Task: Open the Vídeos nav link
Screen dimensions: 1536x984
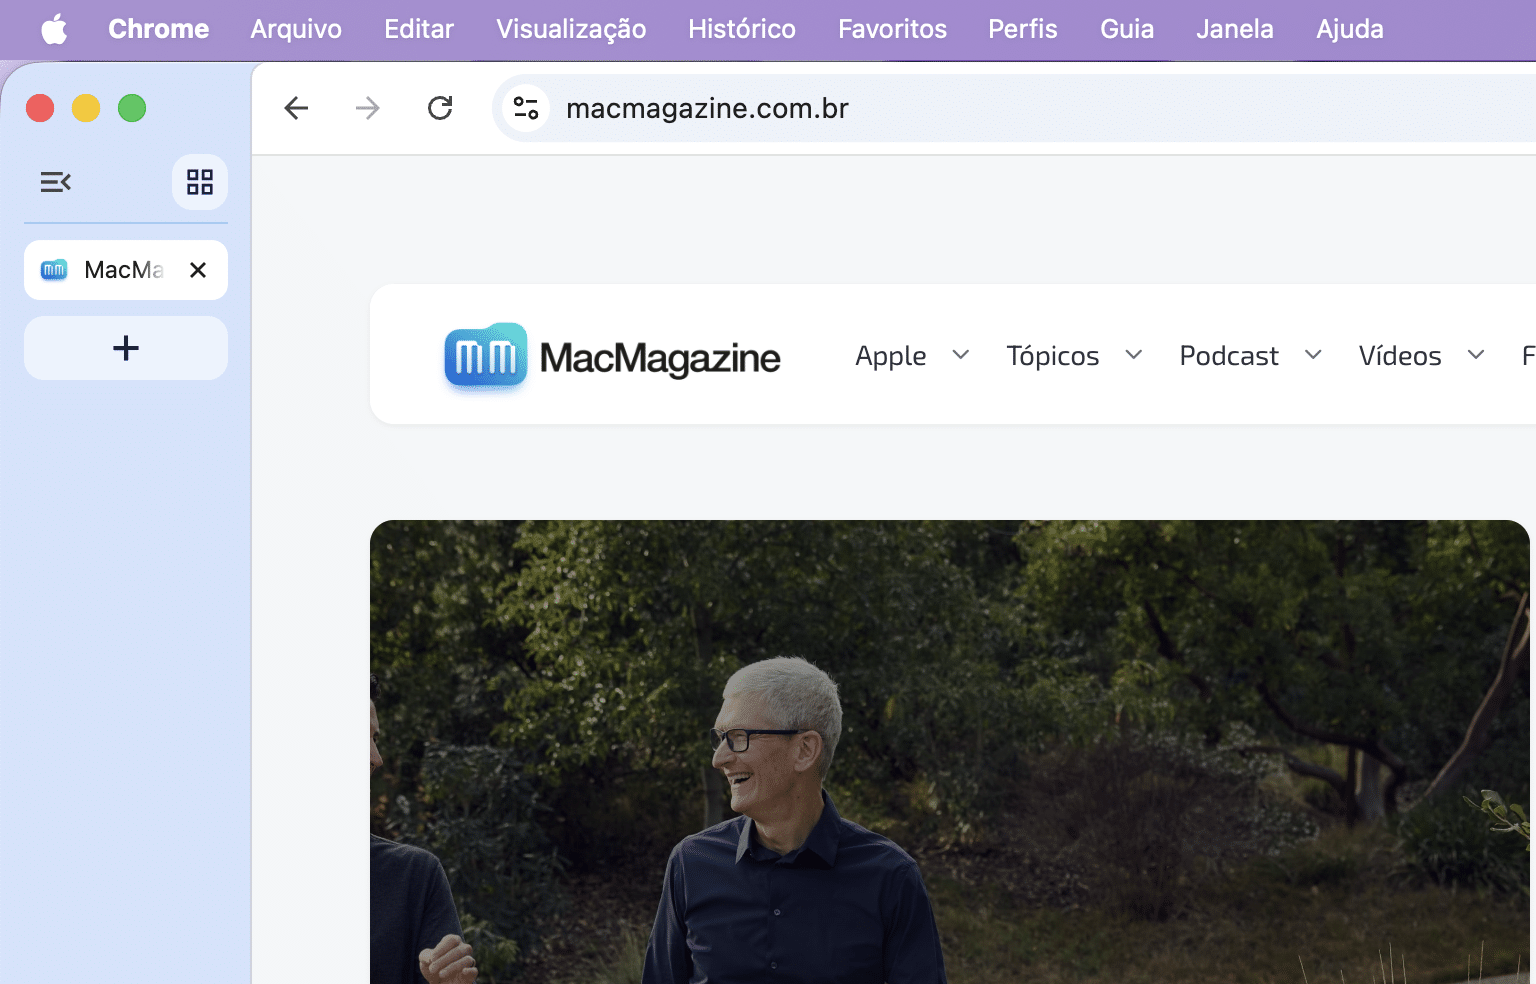Action: [1400, 356]
